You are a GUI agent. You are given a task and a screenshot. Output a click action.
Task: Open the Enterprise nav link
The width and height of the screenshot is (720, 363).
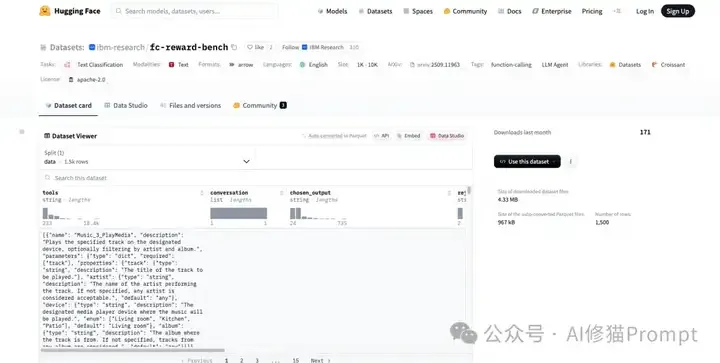click(551, 11)
